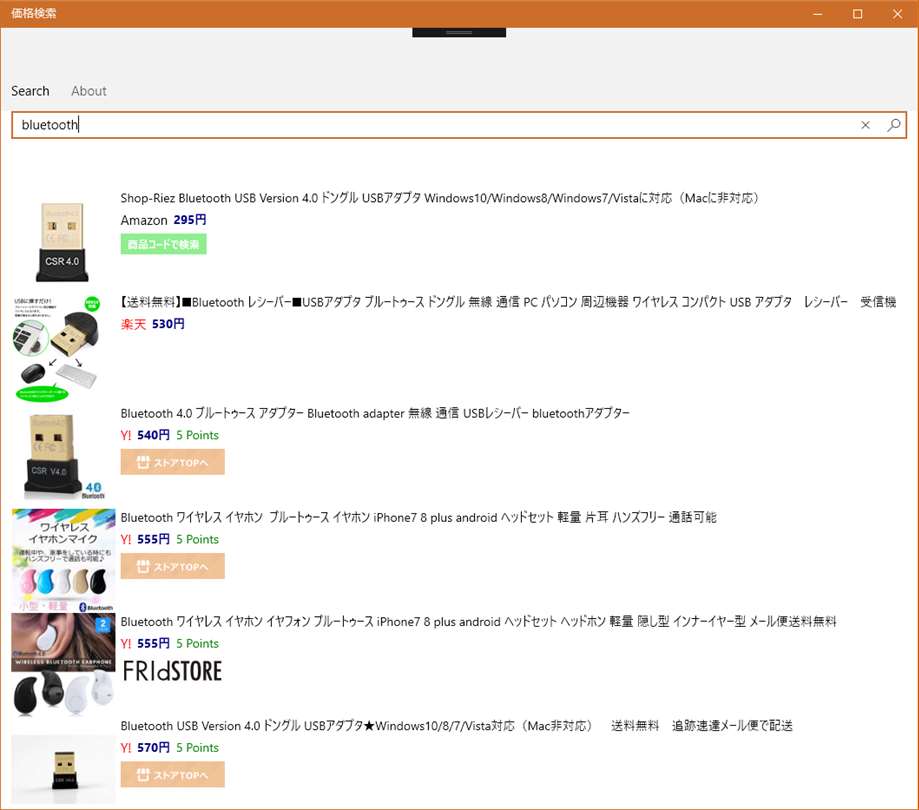Maximize the 価格検索 window
The width and height of the screenshot is (919, 810).
857,13
